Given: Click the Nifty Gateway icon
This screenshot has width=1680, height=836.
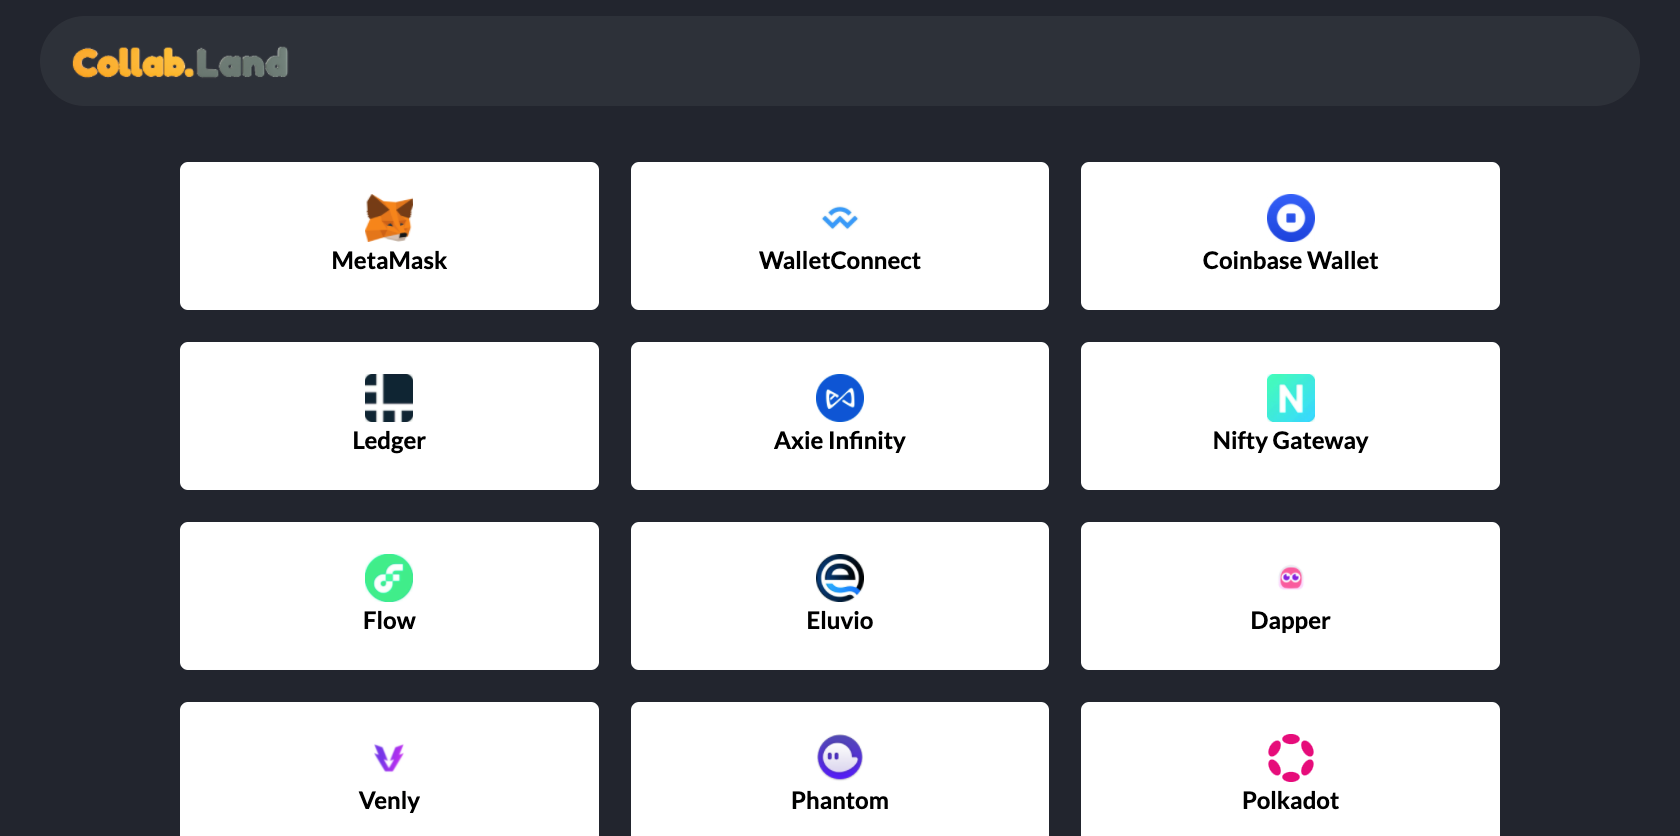Looking at the screenshot, I should tap(1290, 397).
